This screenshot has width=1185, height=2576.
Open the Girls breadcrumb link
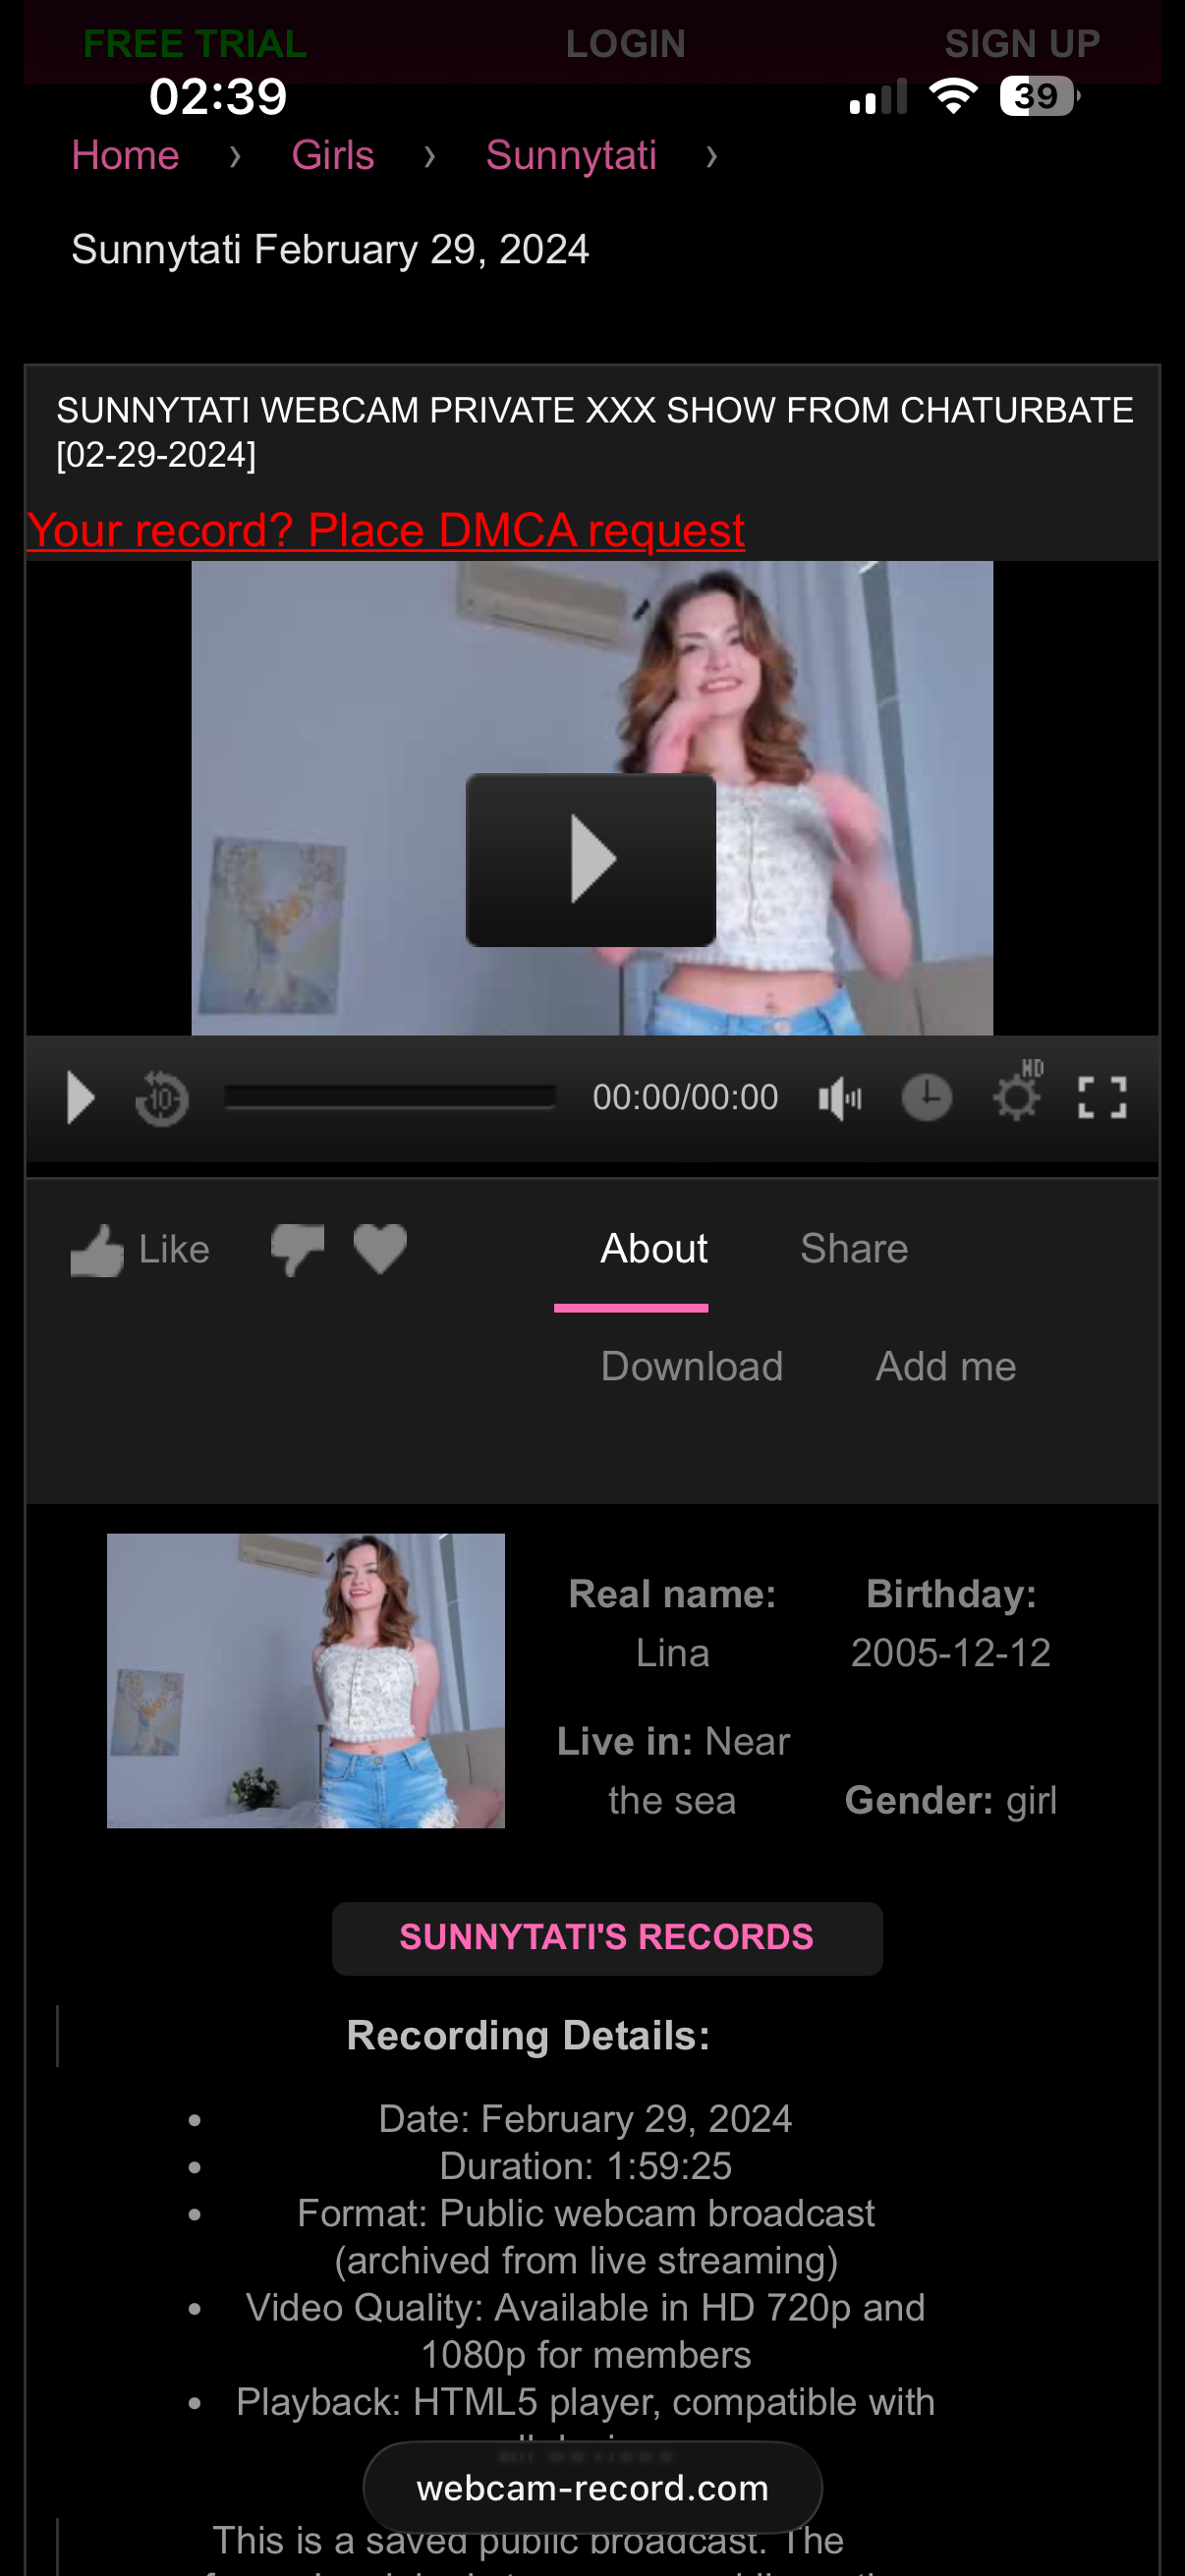point(333,155)
